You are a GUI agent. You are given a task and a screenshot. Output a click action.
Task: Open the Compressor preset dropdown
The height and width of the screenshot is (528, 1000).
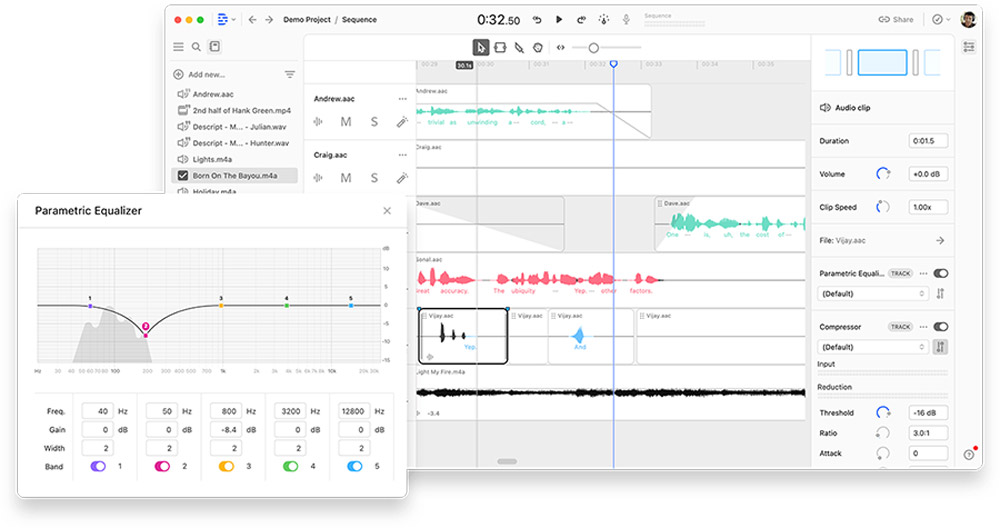pos(873,347)
